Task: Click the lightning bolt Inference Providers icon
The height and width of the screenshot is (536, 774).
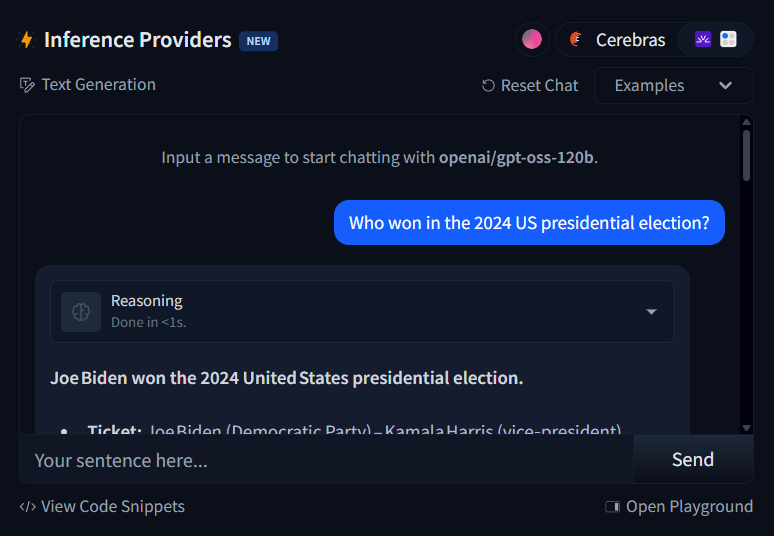Action: point(27,40)
